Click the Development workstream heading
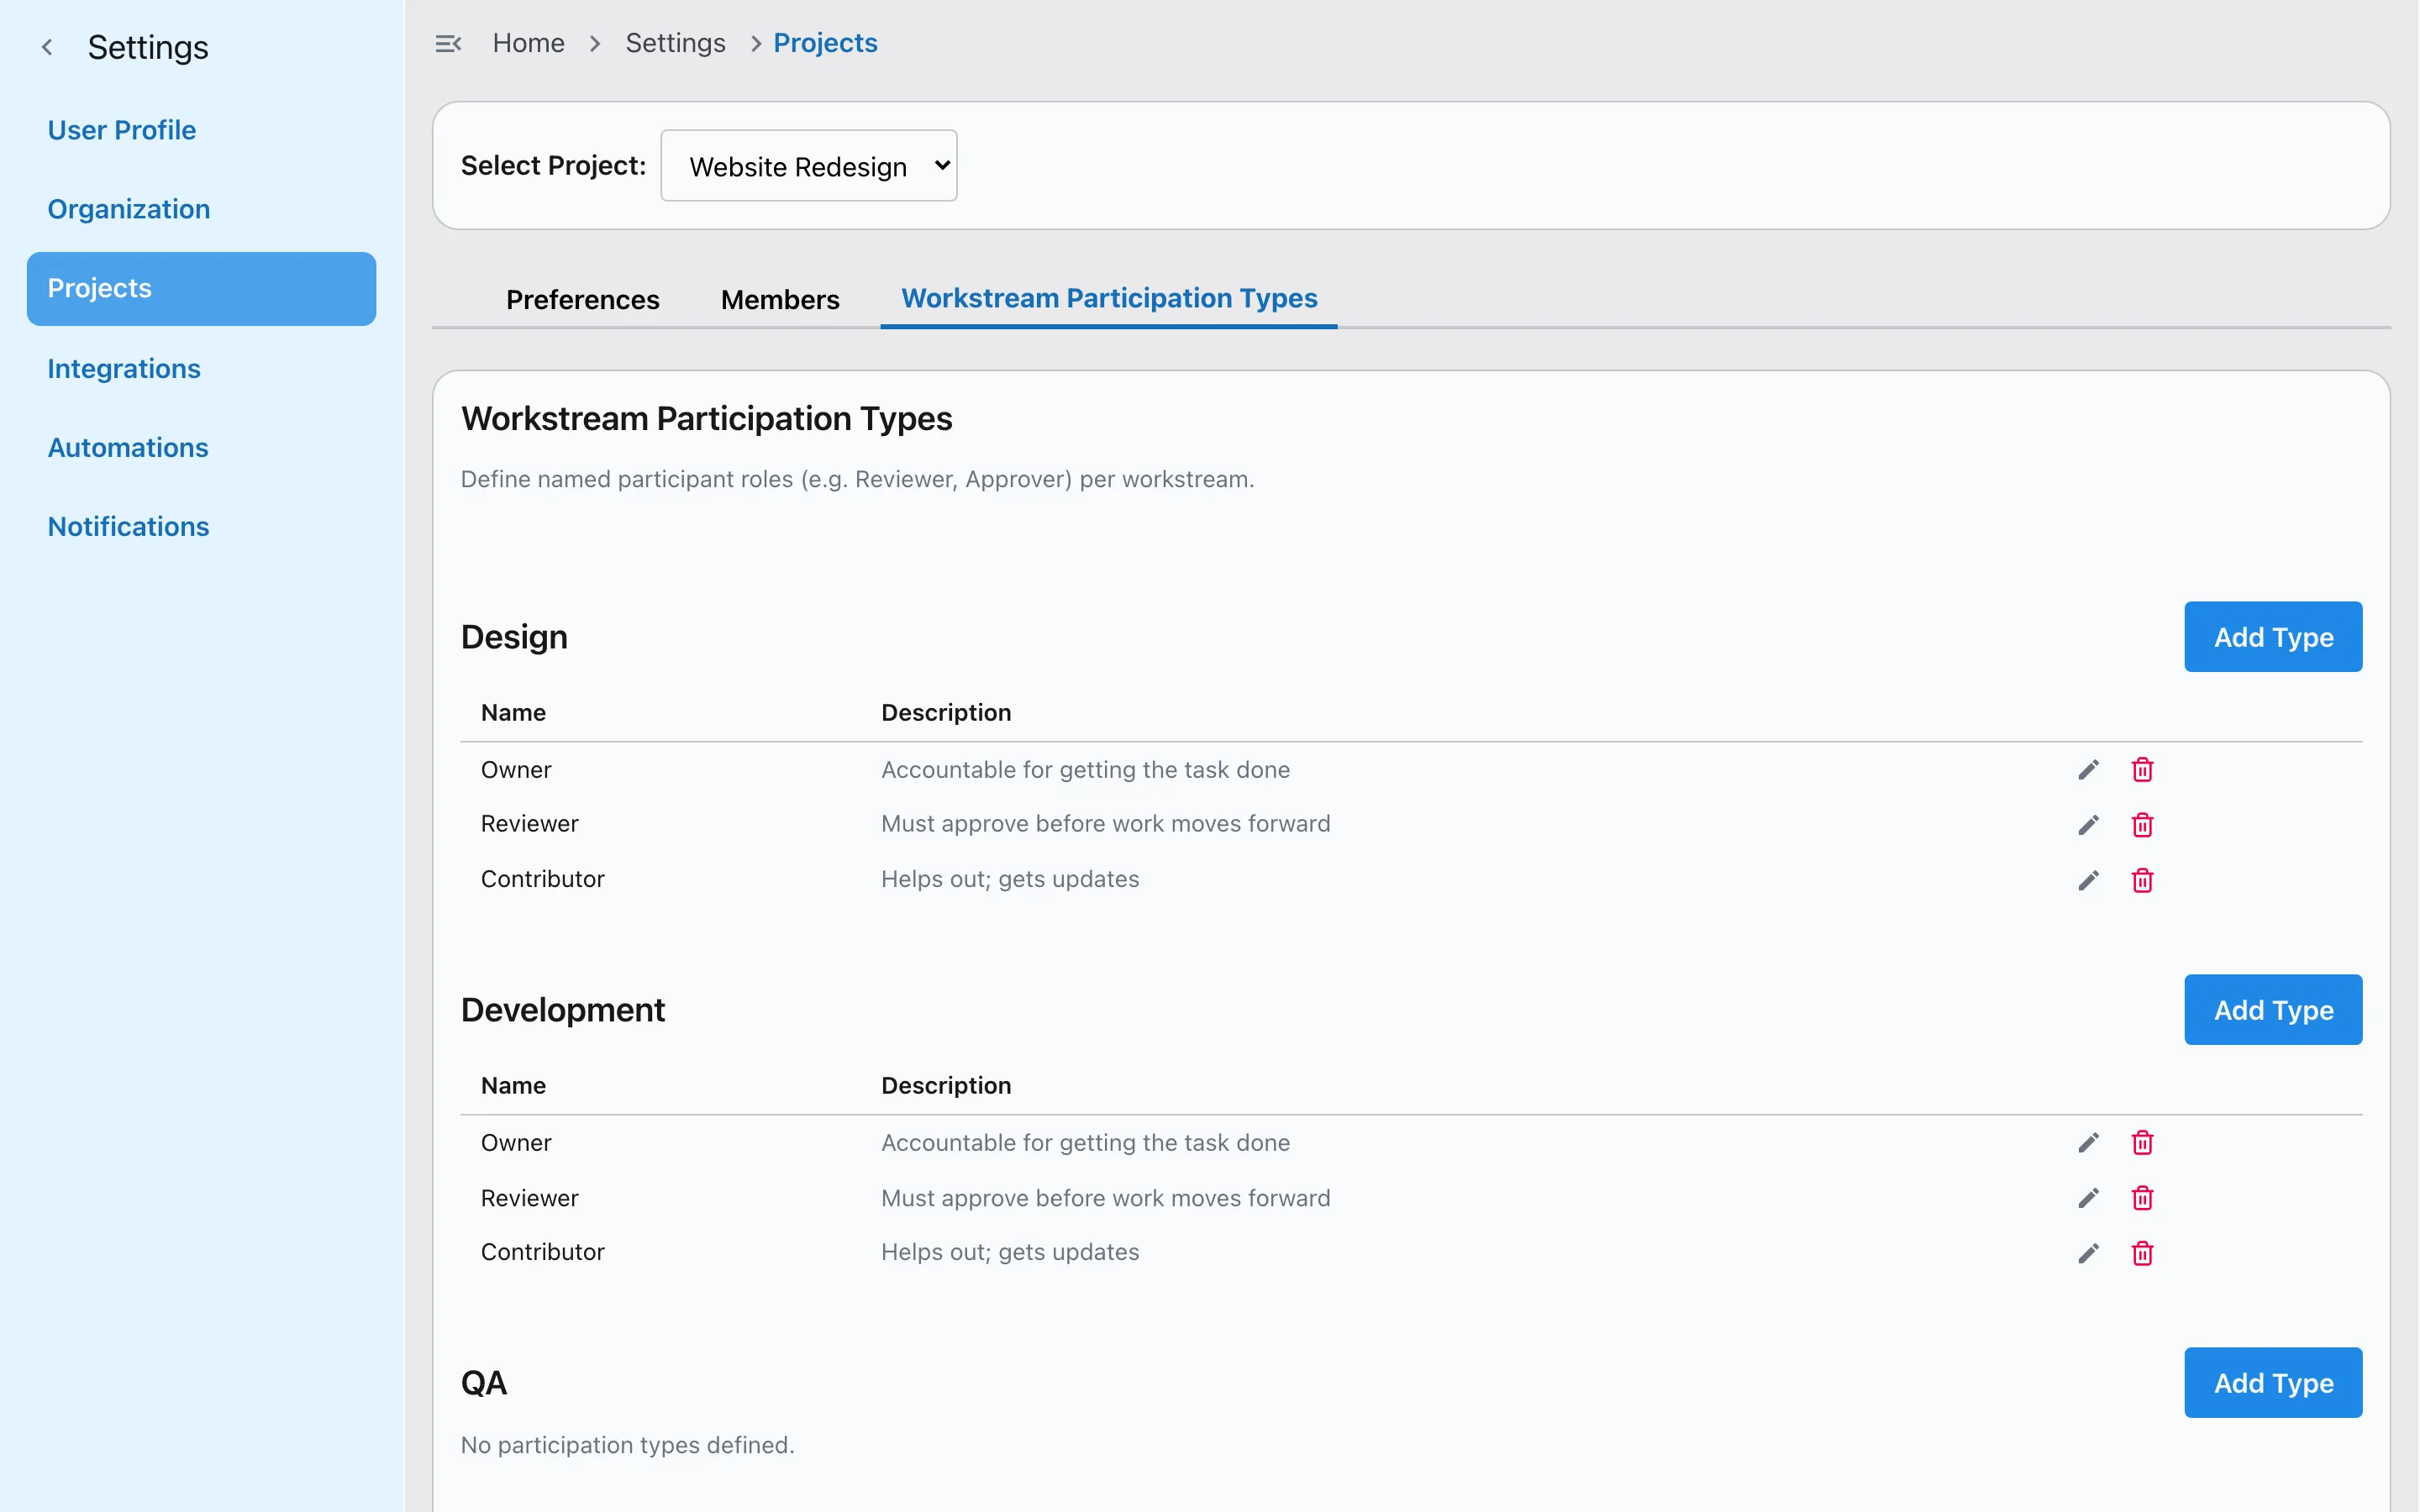The width and height of the screenshot is (2420, 1512). point(563,1010)
